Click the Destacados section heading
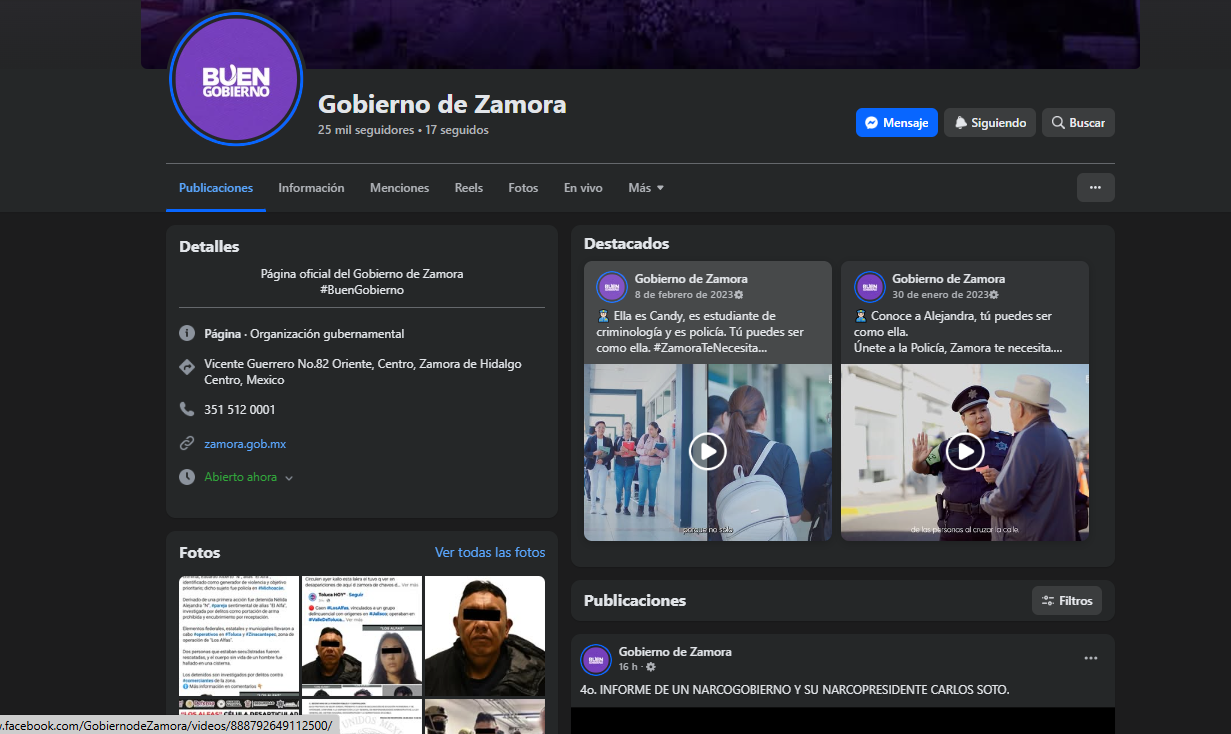 (627, 244)
